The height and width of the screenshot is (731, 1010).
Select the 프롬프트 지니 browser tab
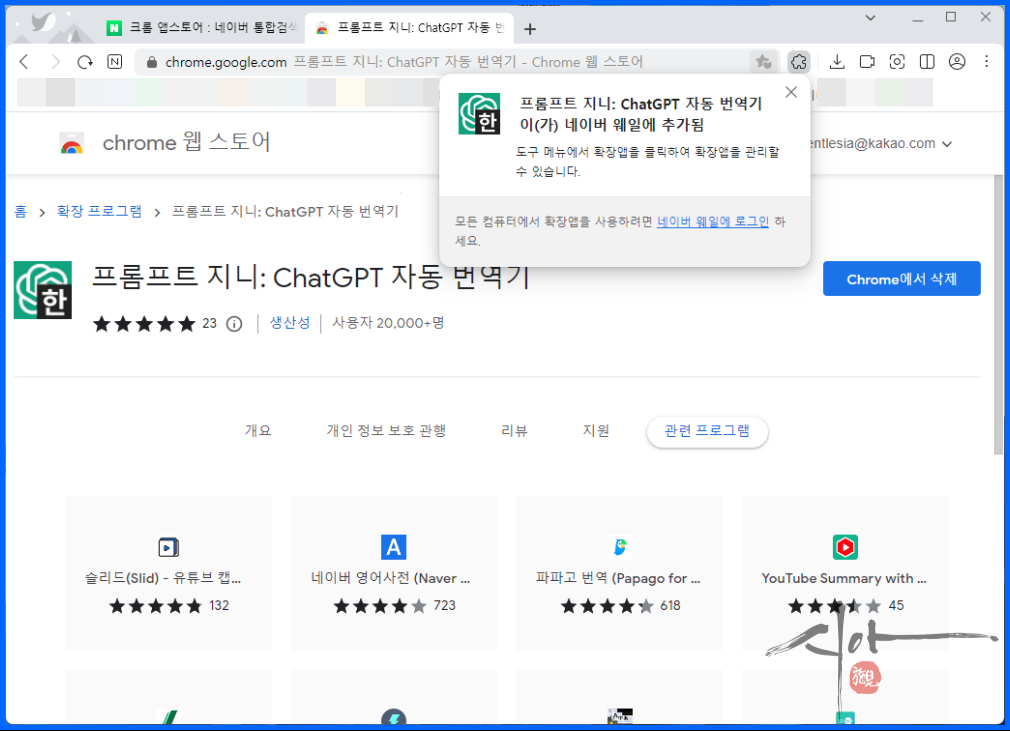410,28
